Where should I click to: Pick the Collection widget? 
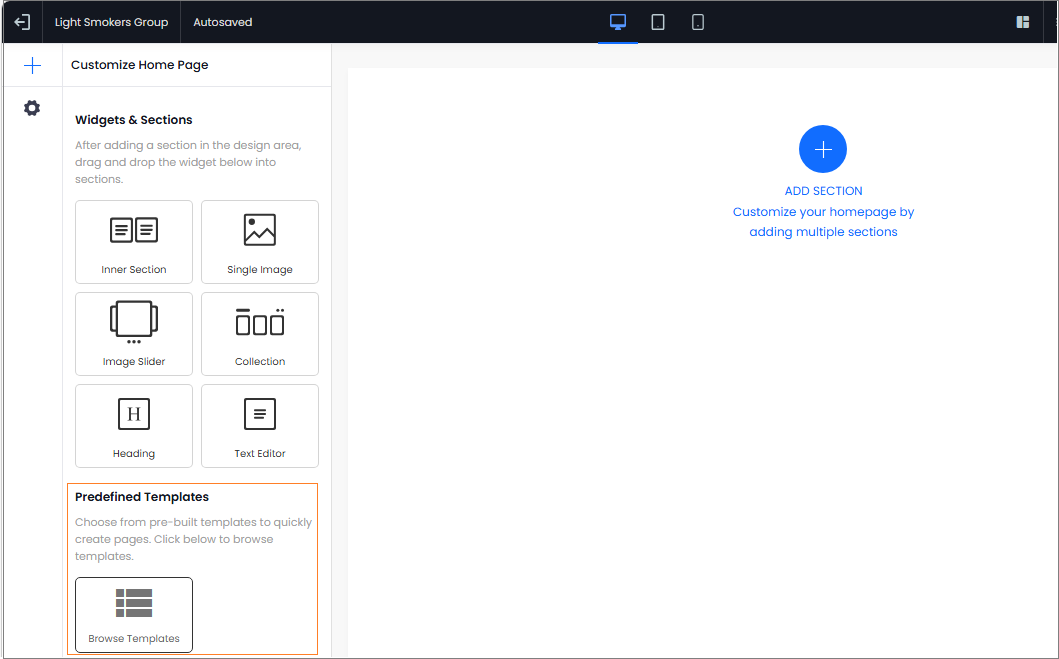260,334
